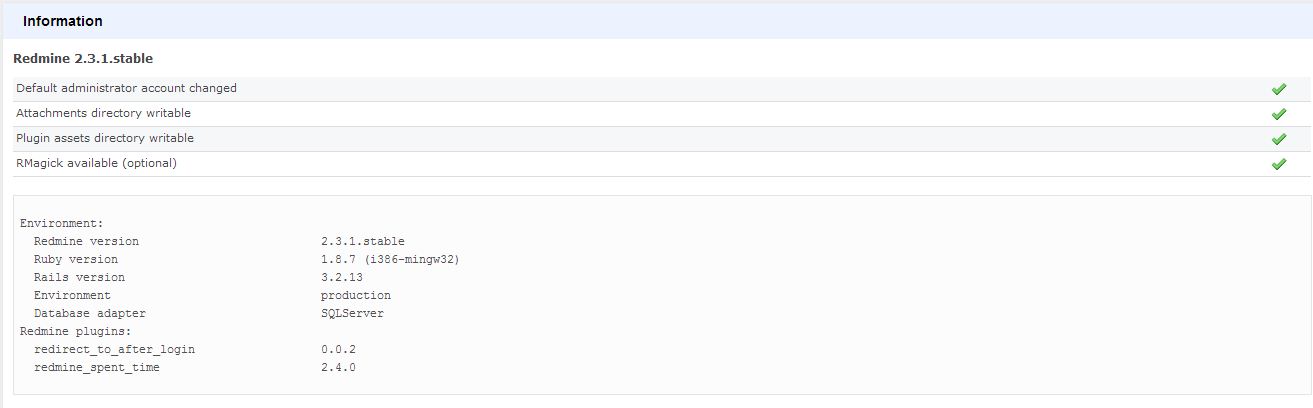Click the redmine_spent_time plugin name
Image resolution: width=1313 pixels, height=408 pixels.
click(x=97, y=368)
